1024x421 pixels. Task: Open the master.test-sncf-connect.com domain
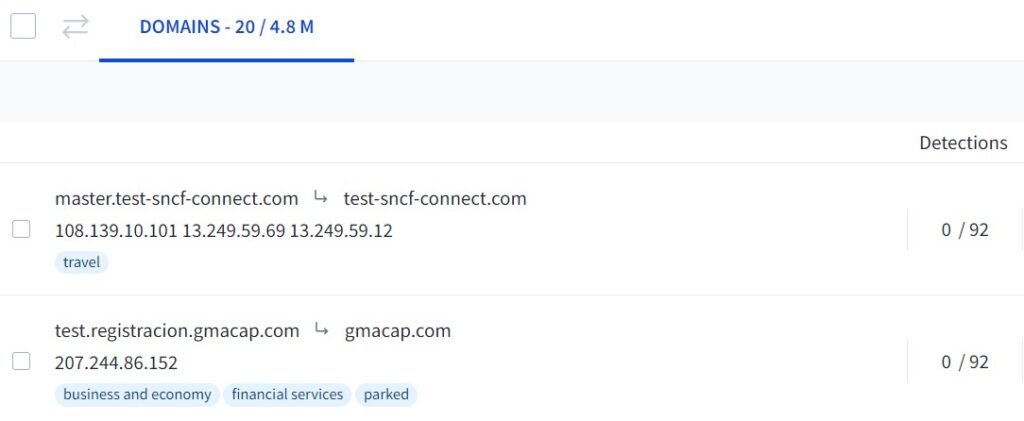(177, 198)
